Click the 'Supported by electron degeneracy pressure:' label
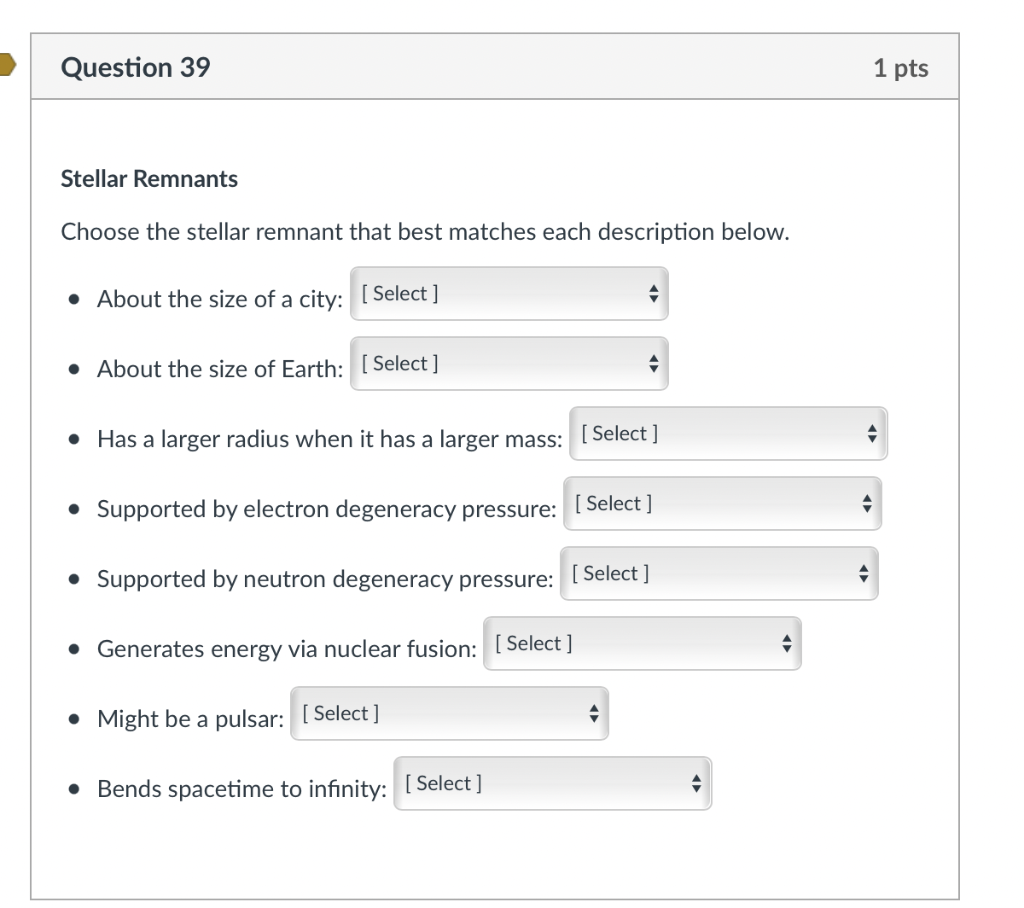This screenshot has height=908, width=1024. click(x=326, y=509)
